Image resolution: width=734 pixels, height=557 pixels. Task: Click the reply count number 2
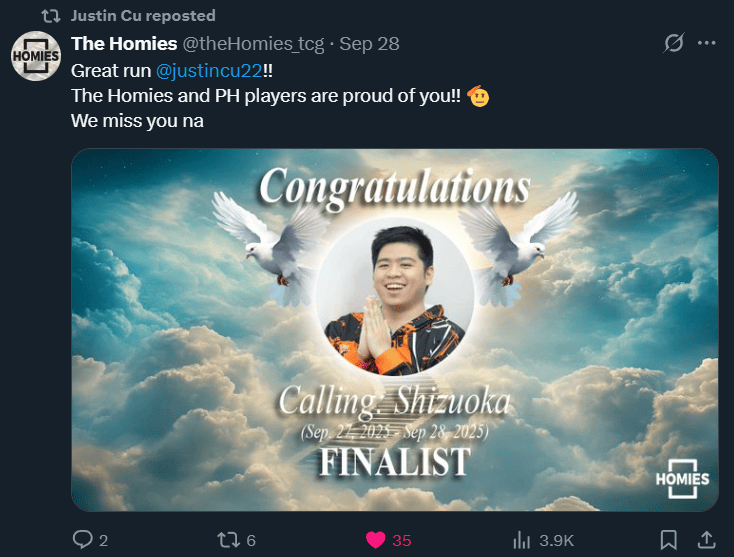[x=103, y=541]
